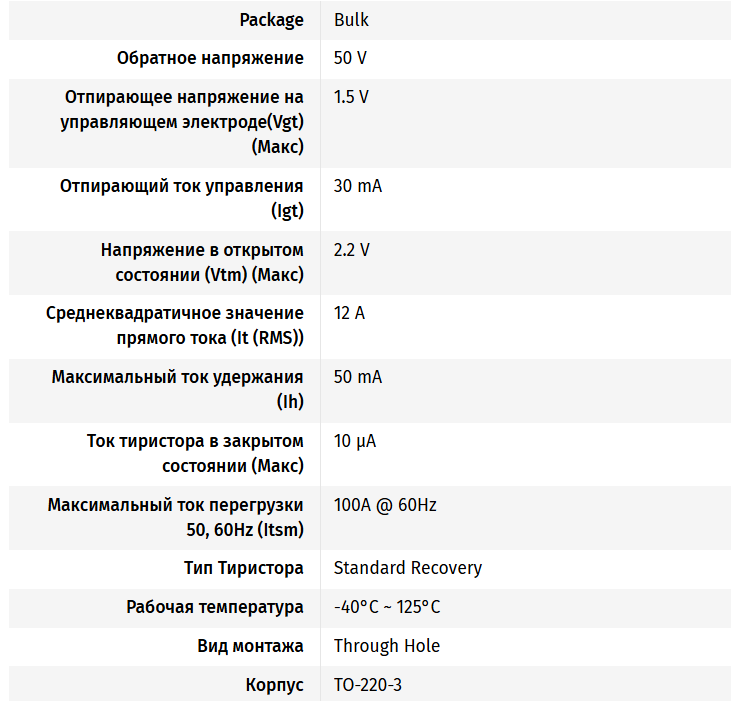Viewport: 731px width, 701px height.
Task: Click the 100A @ 60Hz value
Action: tap(385, 505)
